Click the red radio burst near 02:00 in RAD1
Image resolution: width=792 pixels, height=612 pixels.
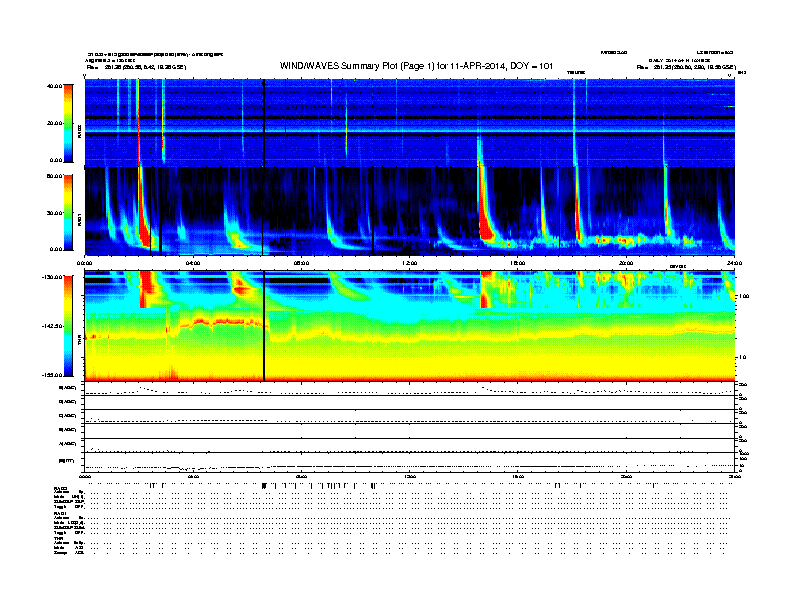pyautogui.click(x=144, y=227)
